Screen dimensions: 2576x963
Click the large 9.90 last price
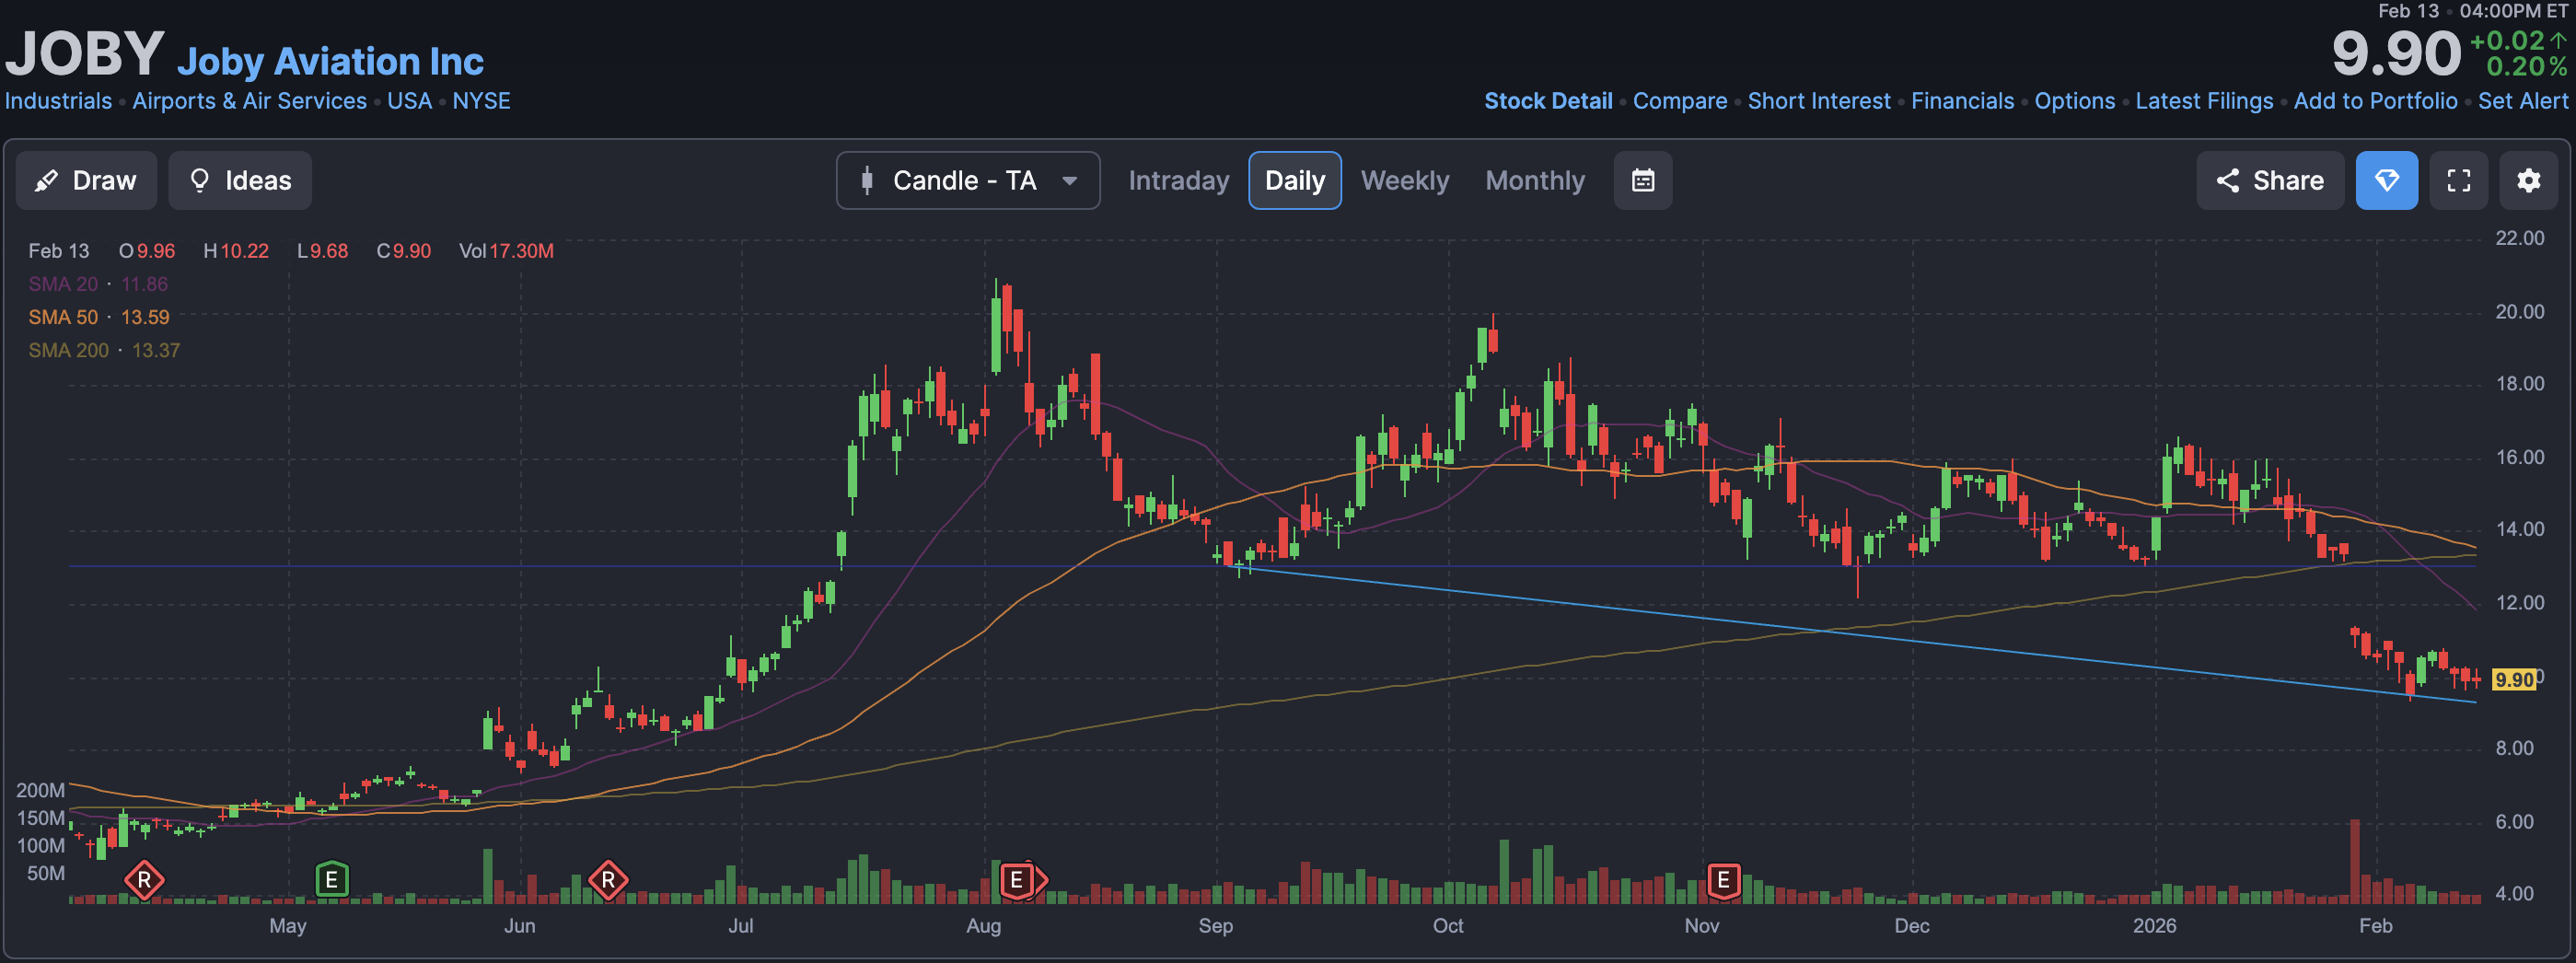point(2396,53)
